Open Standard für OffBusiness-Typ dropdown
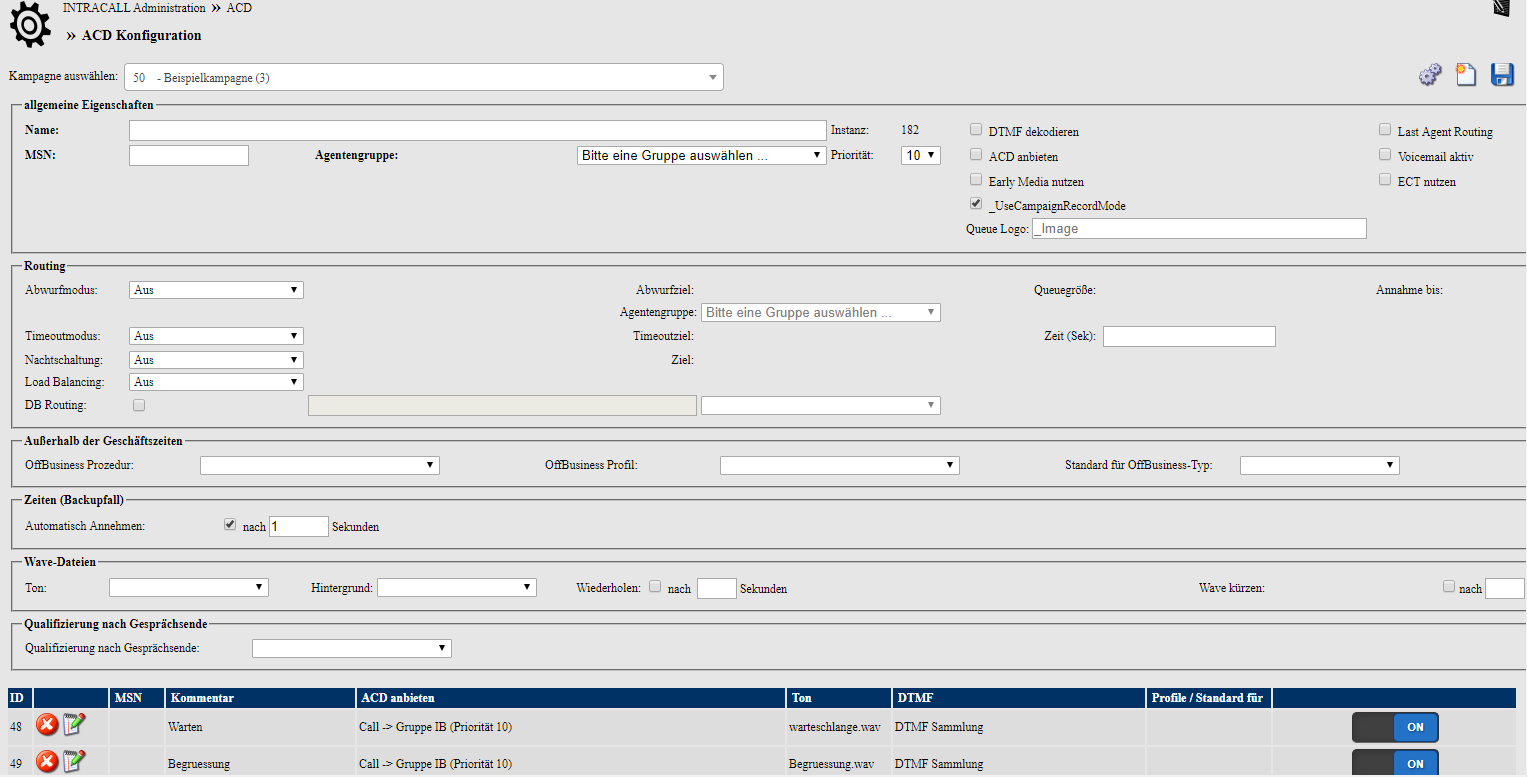1527x777 pixels. 1320,465
